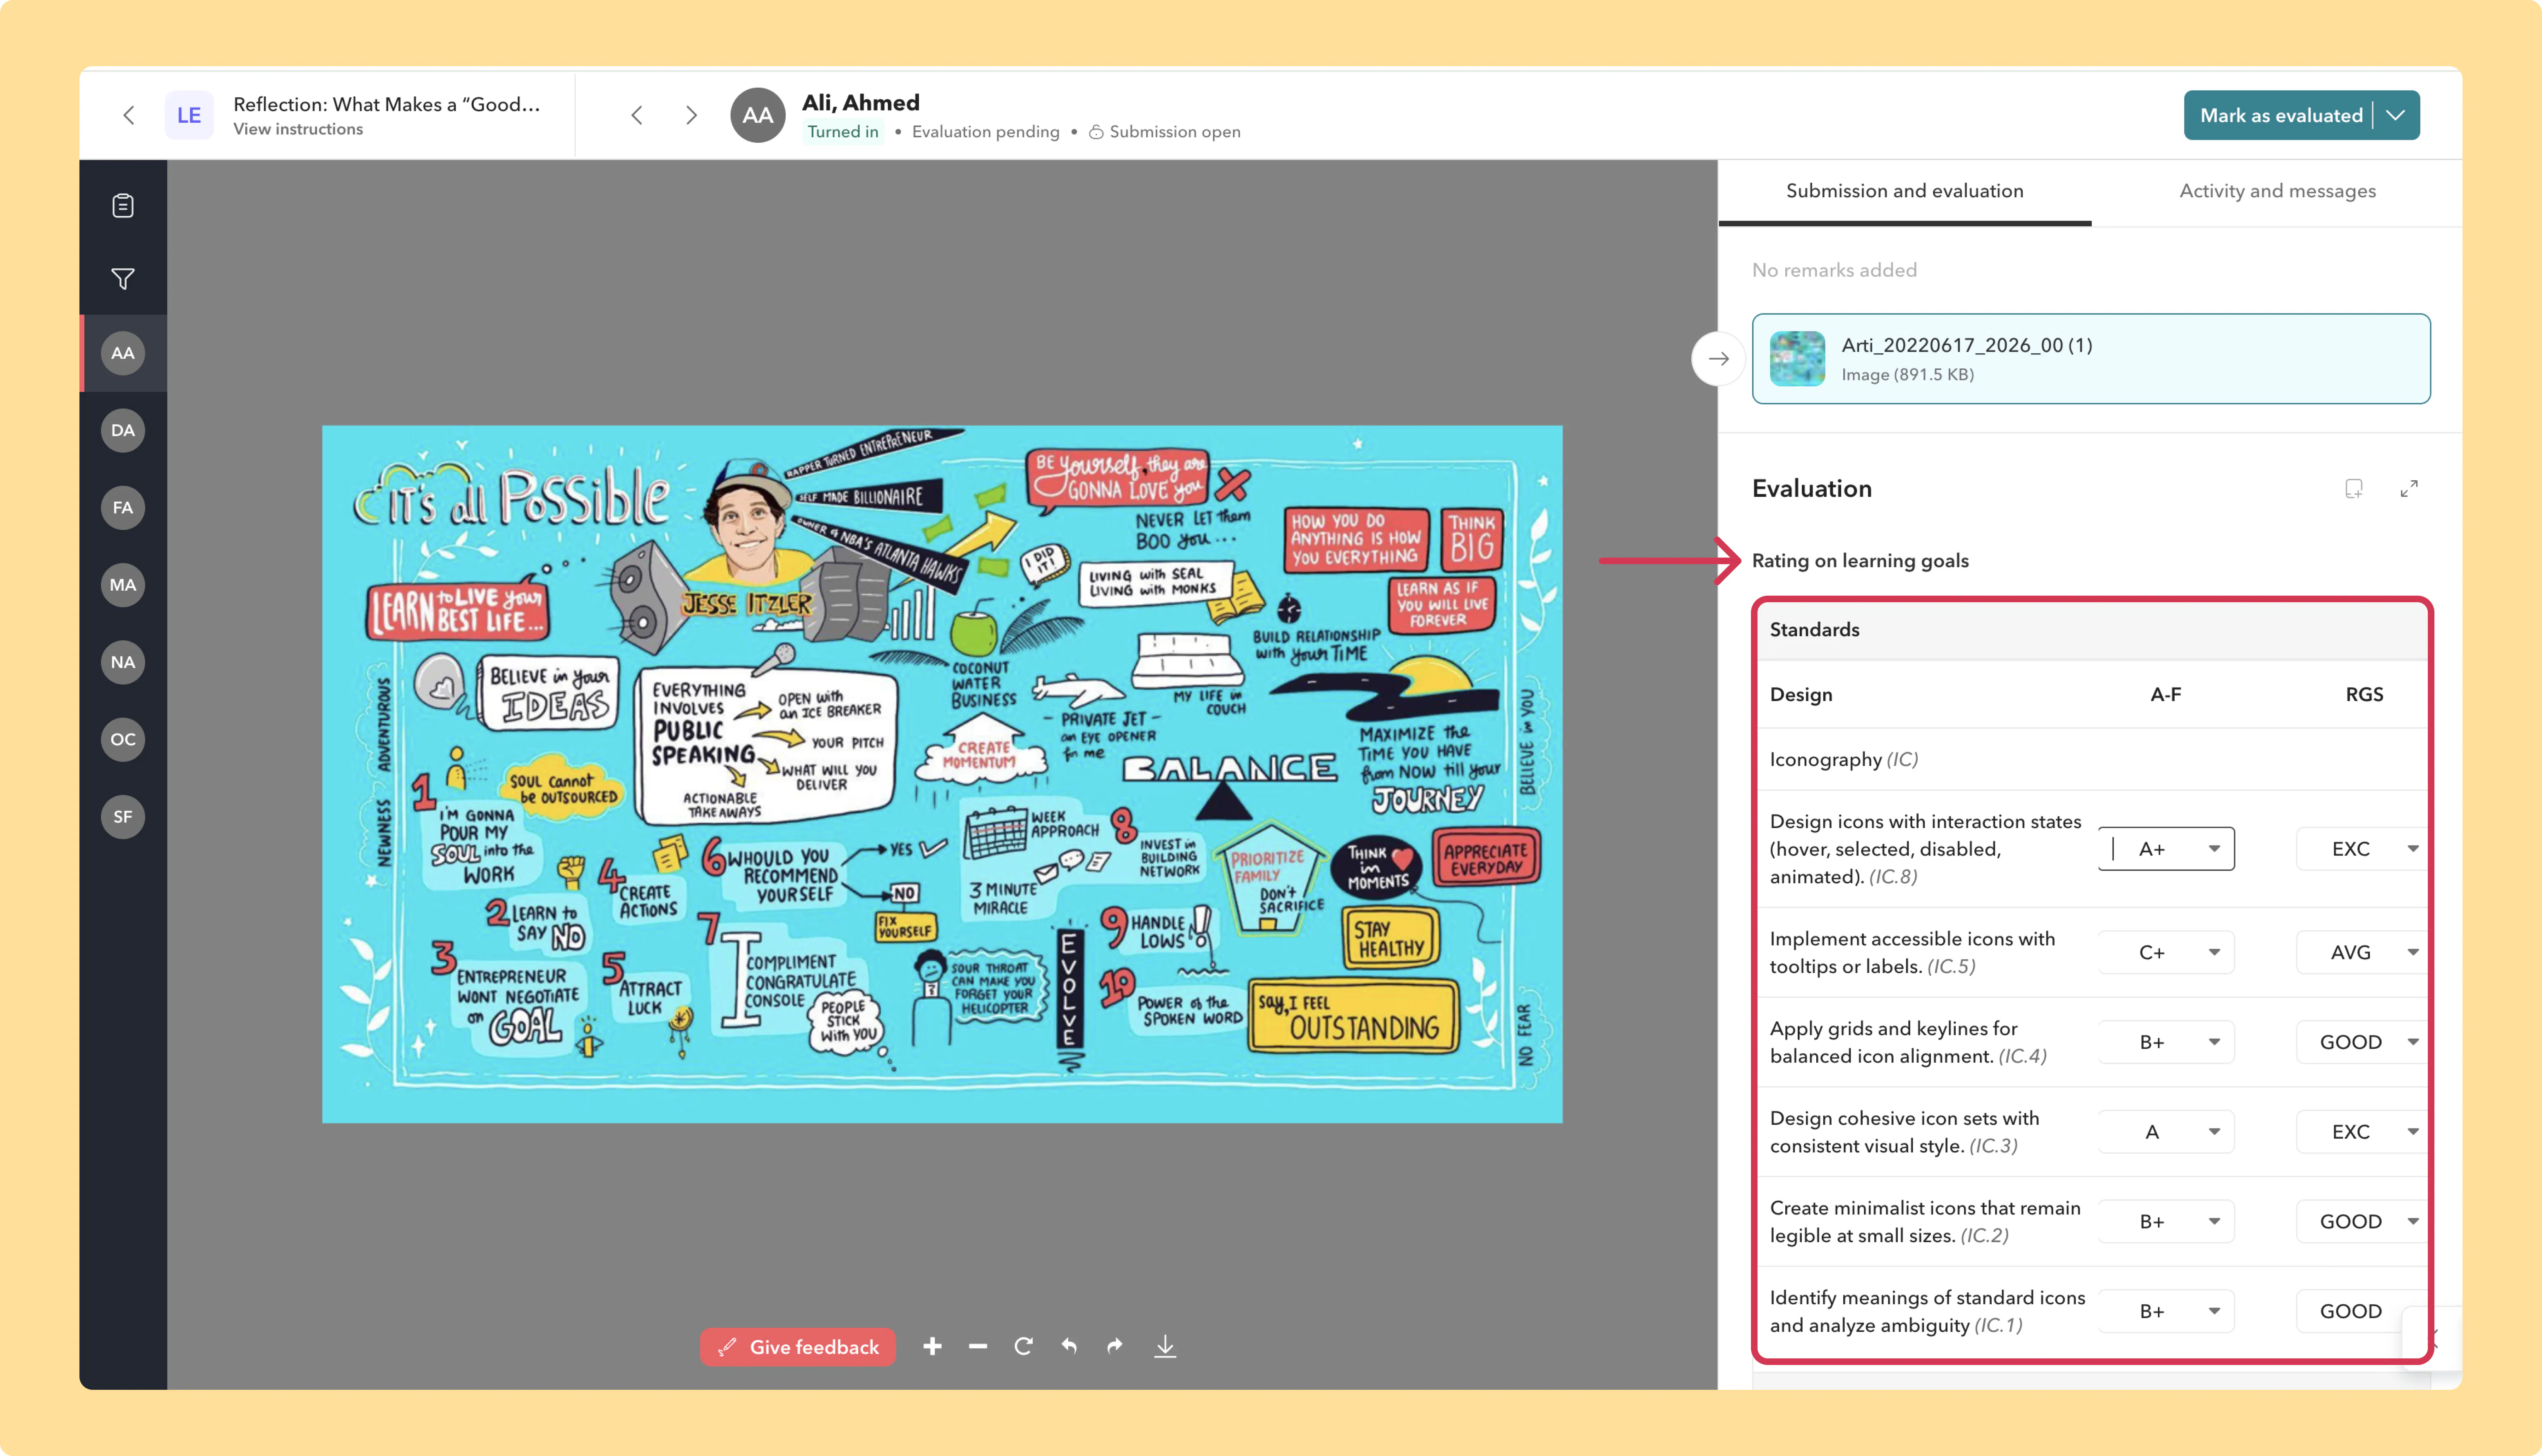Open the filter funnel icon
The height and width of the screenshot is (1456, 2542).
[123, 279]
